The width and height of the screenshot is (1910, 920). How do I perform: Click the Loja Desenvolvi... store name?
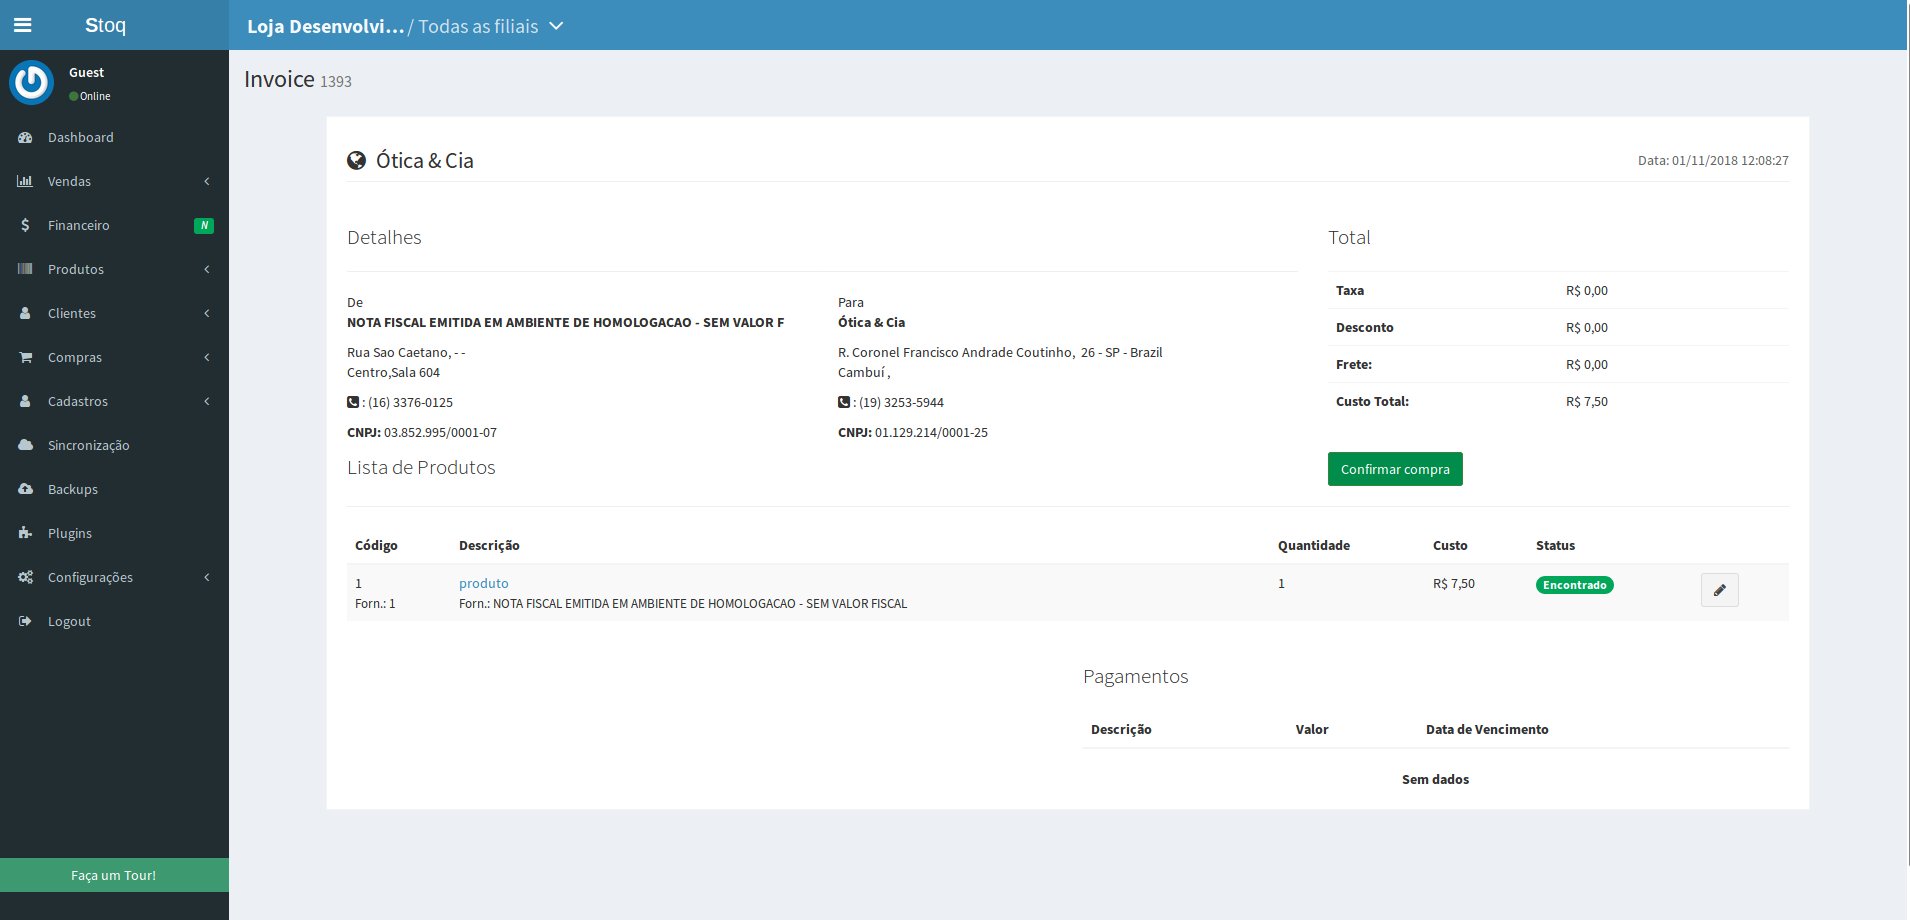coord(325,26)
